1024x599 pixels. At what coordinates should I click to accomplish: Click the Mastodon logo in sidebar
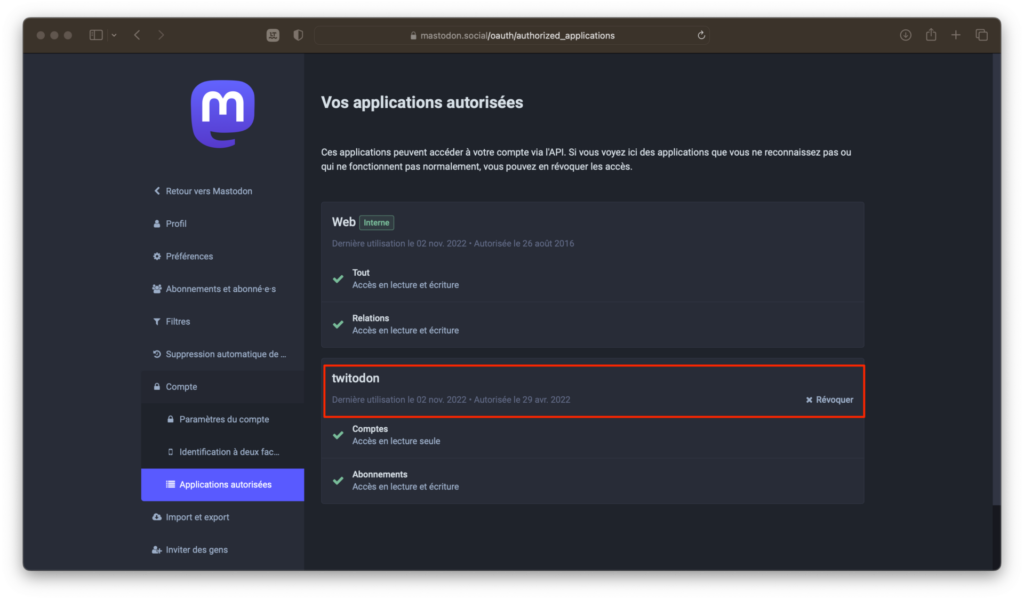coord(223,114)
